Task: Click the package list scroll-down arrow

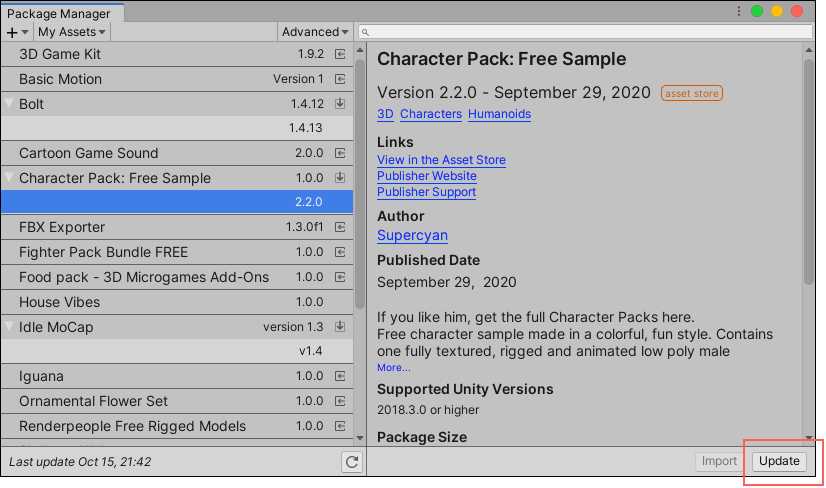Action: [360, 438]
